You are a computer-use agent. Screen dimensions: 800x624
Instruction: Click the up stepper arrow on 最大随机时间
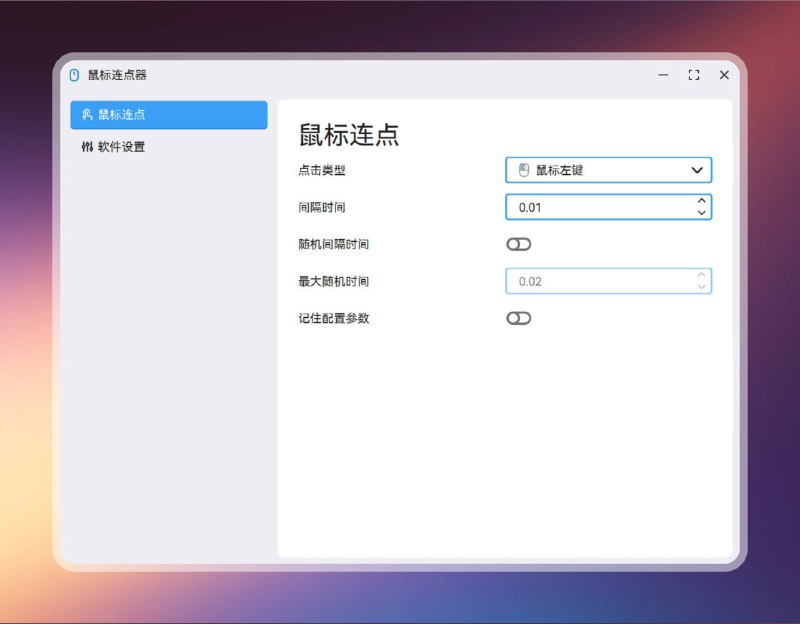(701, 276)
